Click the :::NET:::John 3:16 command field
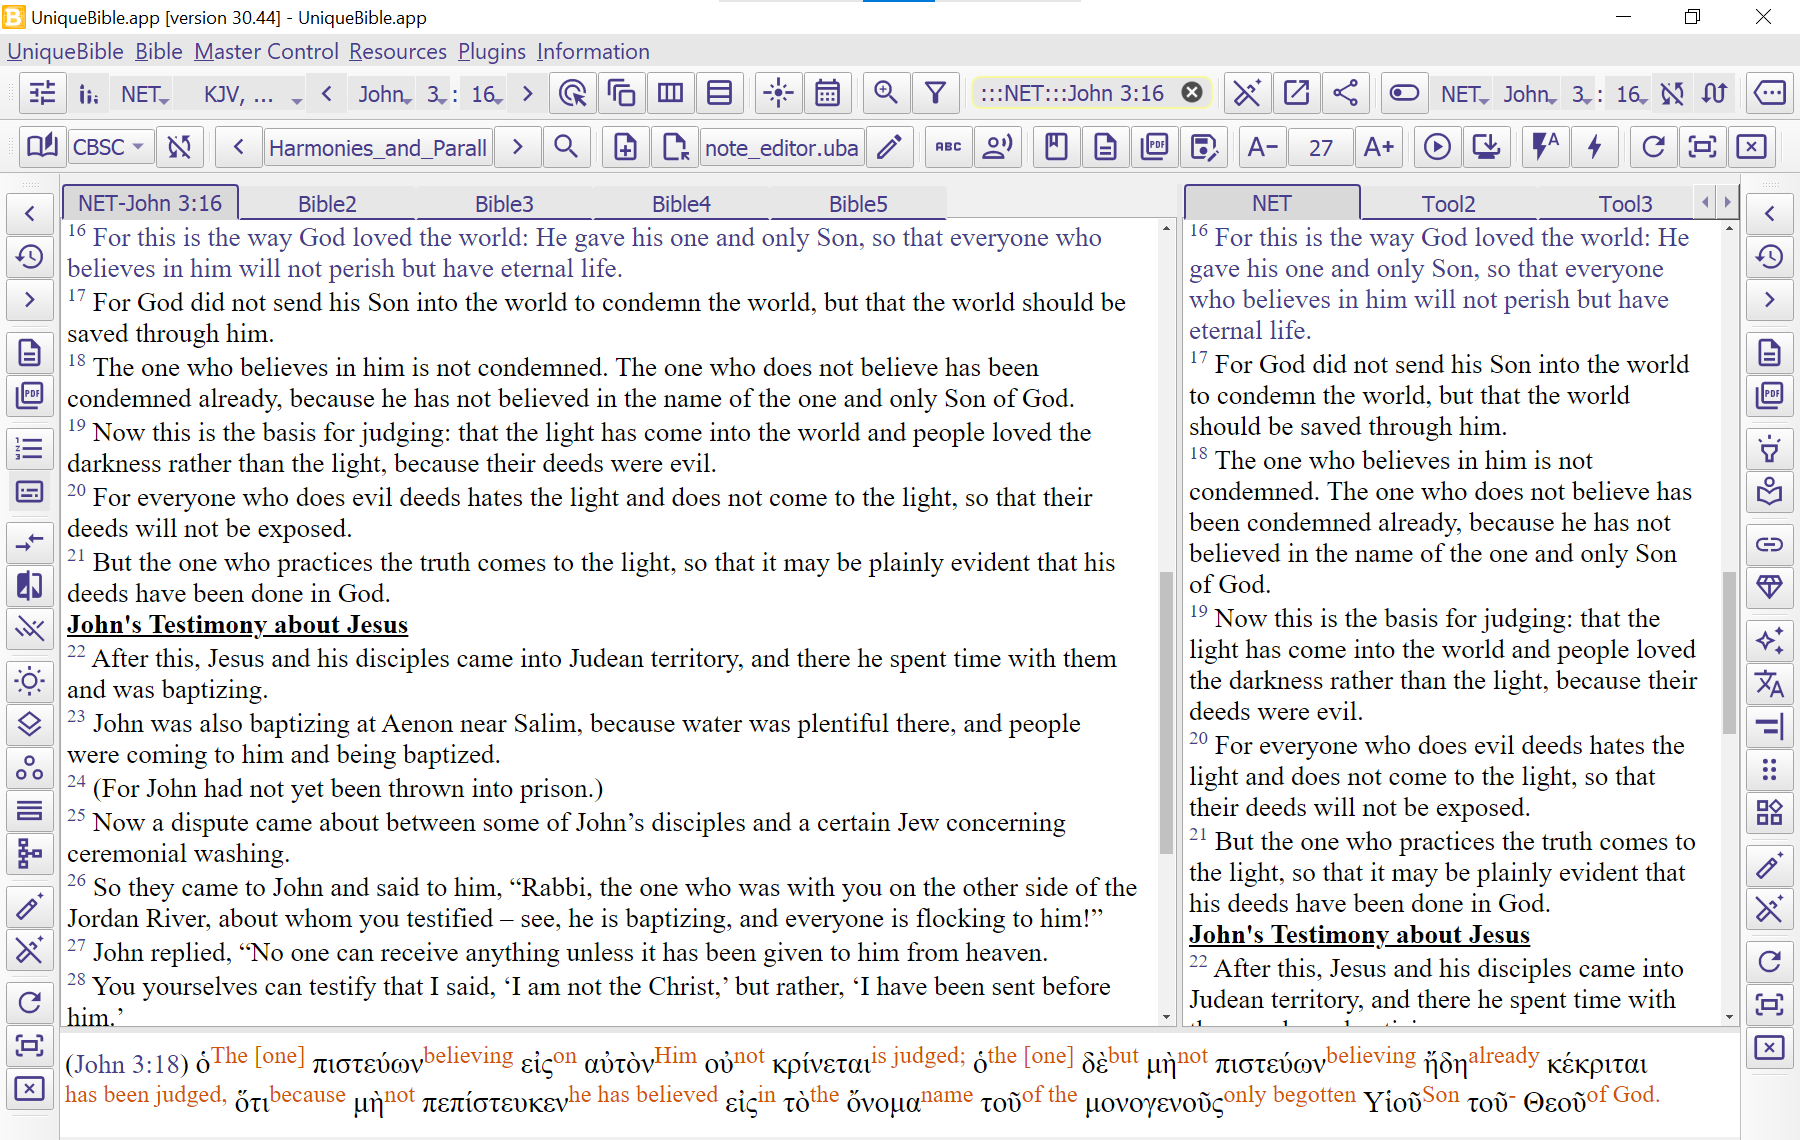This screenshot has width=1800, height=1140. tap(1091, 94)
